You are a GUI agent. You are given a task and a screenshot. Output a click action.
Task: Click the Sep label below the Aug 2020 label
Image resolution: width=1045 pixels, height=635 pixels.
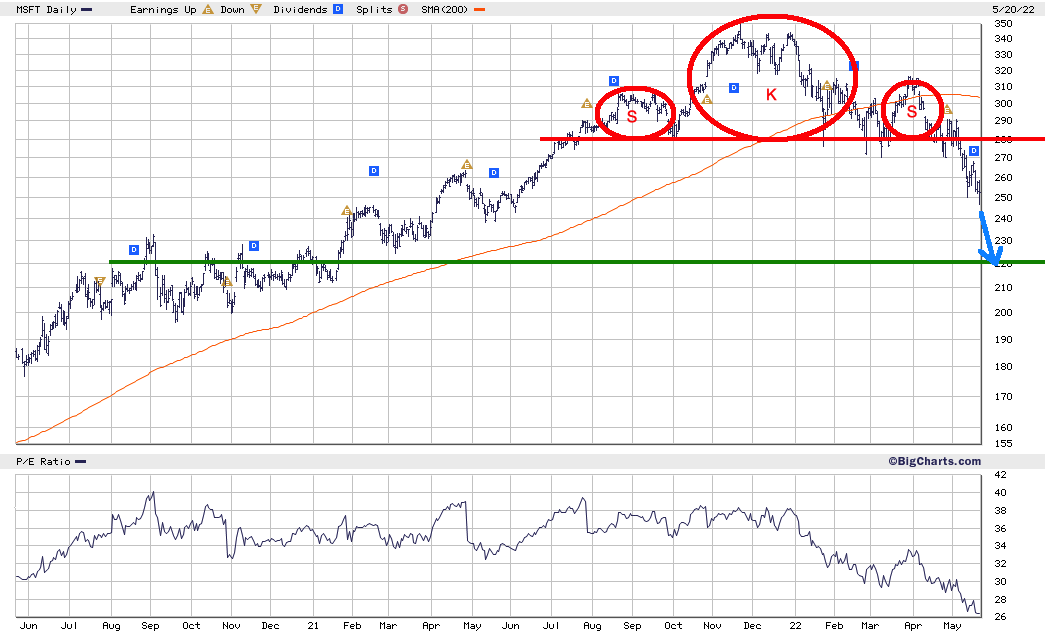tap(151, 626)
